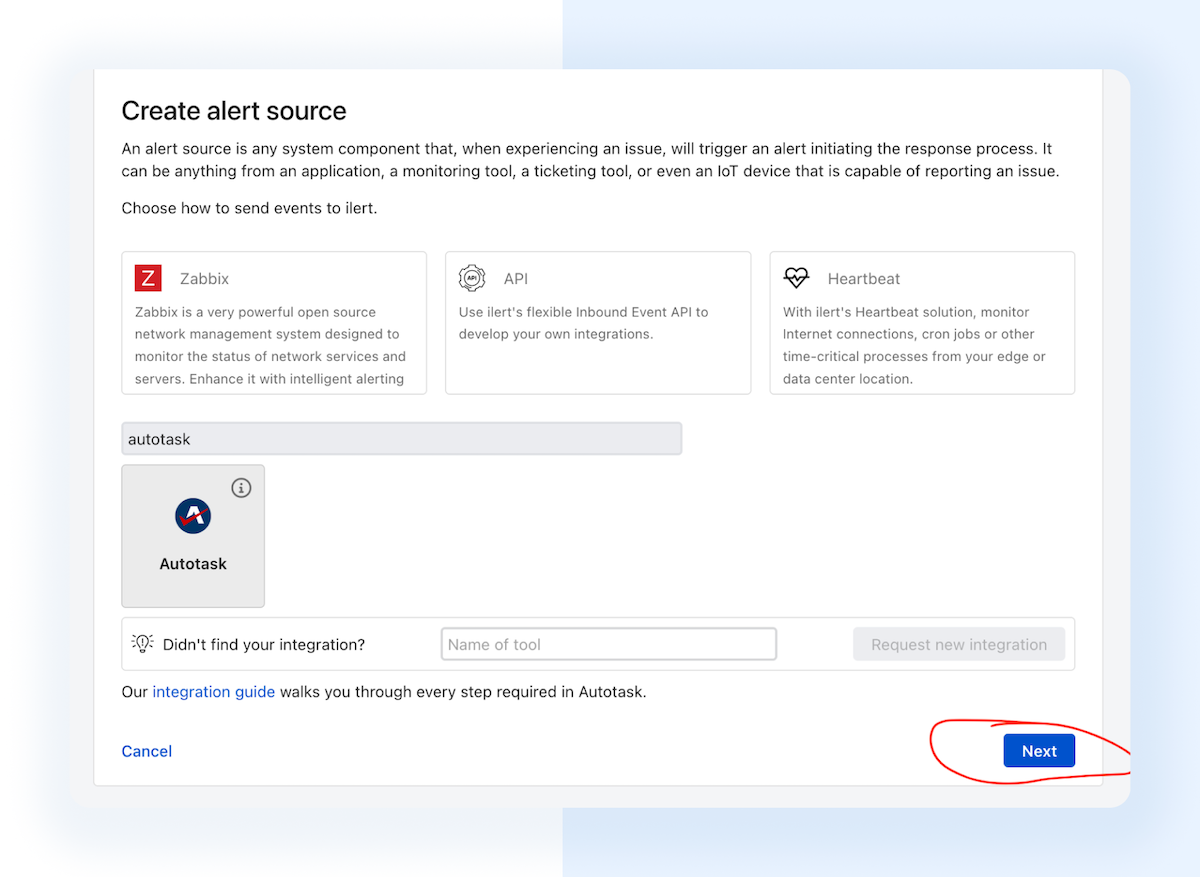Click the Autotask label under the logo
Image resolution: width=1200 pixels, height=877 pixels.
(192, 563)
